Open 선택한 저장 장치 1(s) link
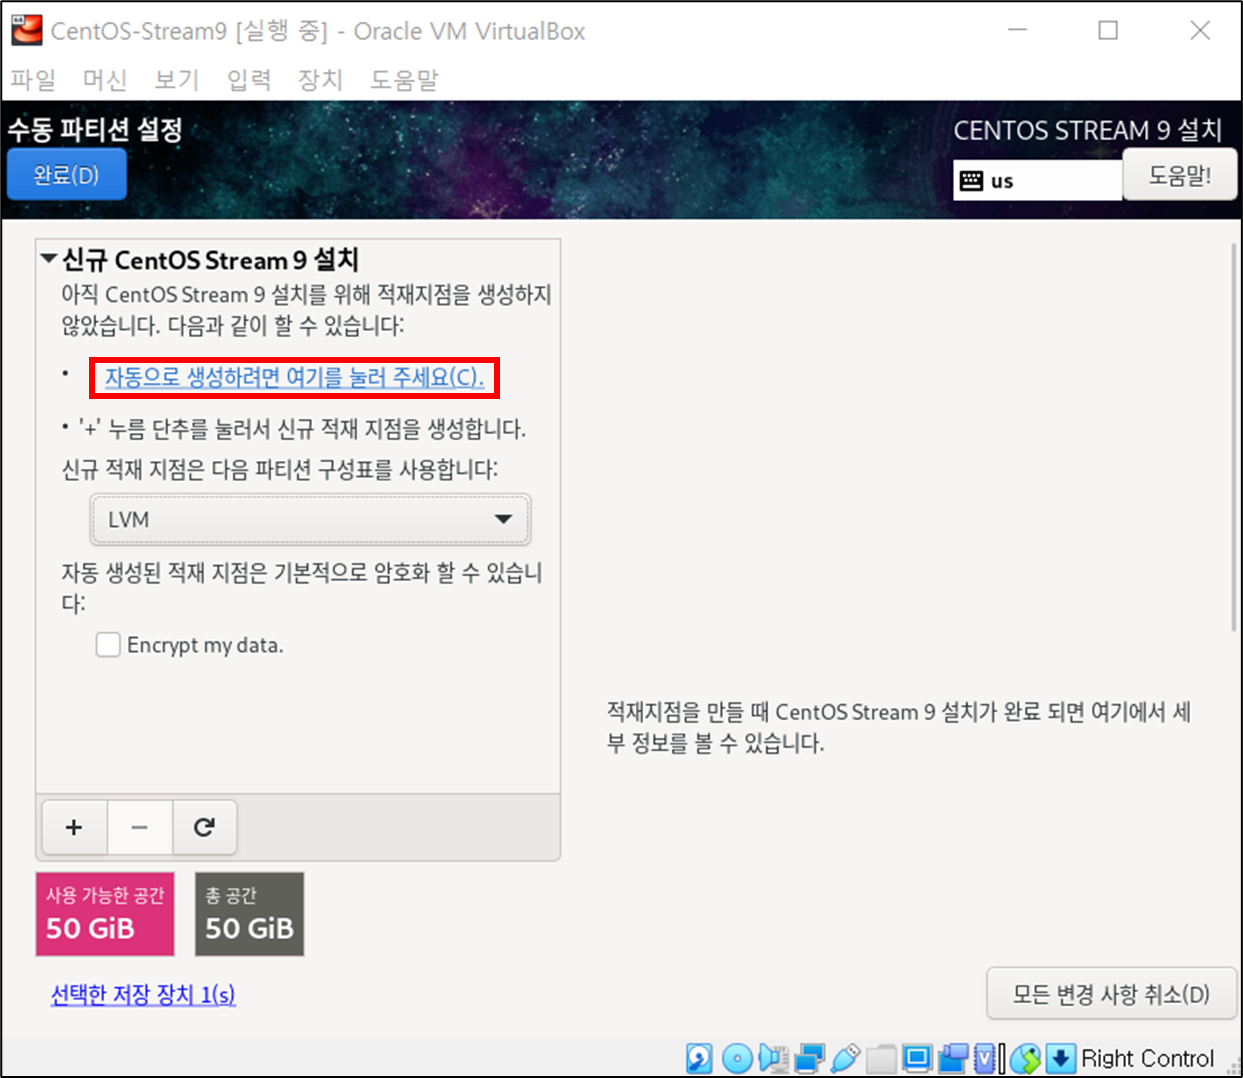This screenshot has width=1243, height=1078. click(x=143, y=994)
